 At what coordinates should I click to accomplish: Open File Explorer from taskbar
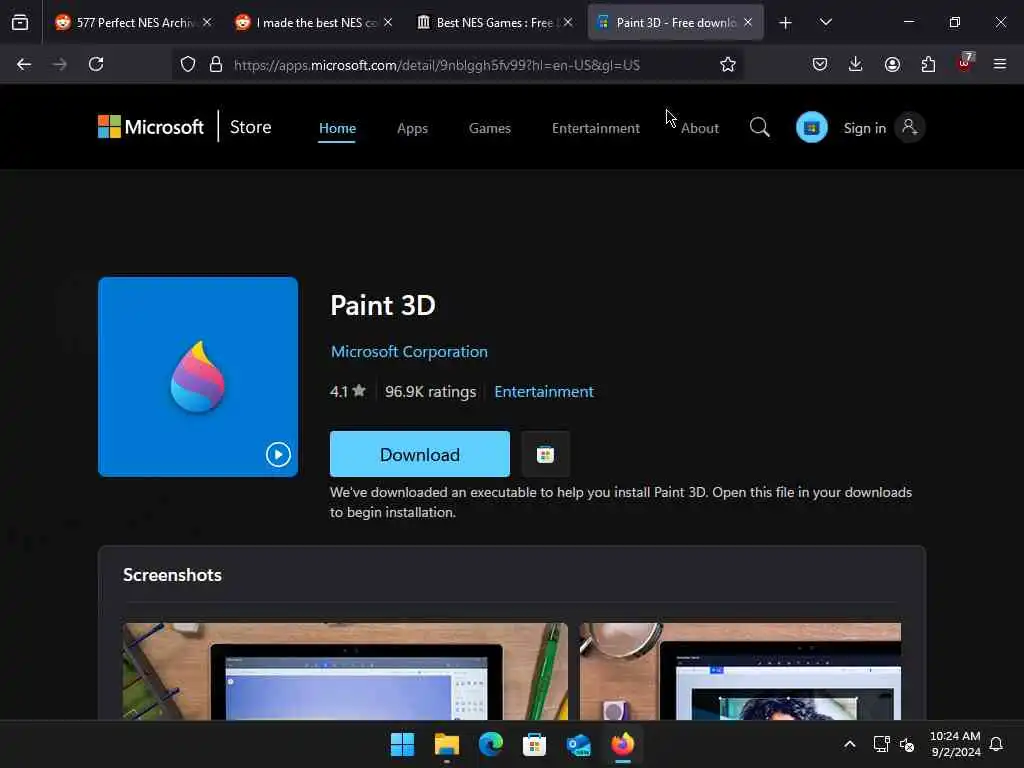447,744
